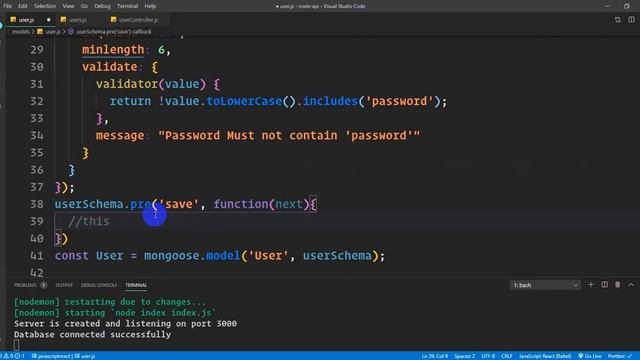Click the 'Ln 39, Col 9' cursor position
This screenshot has height=360, width=640.
[x=435, y=356]
